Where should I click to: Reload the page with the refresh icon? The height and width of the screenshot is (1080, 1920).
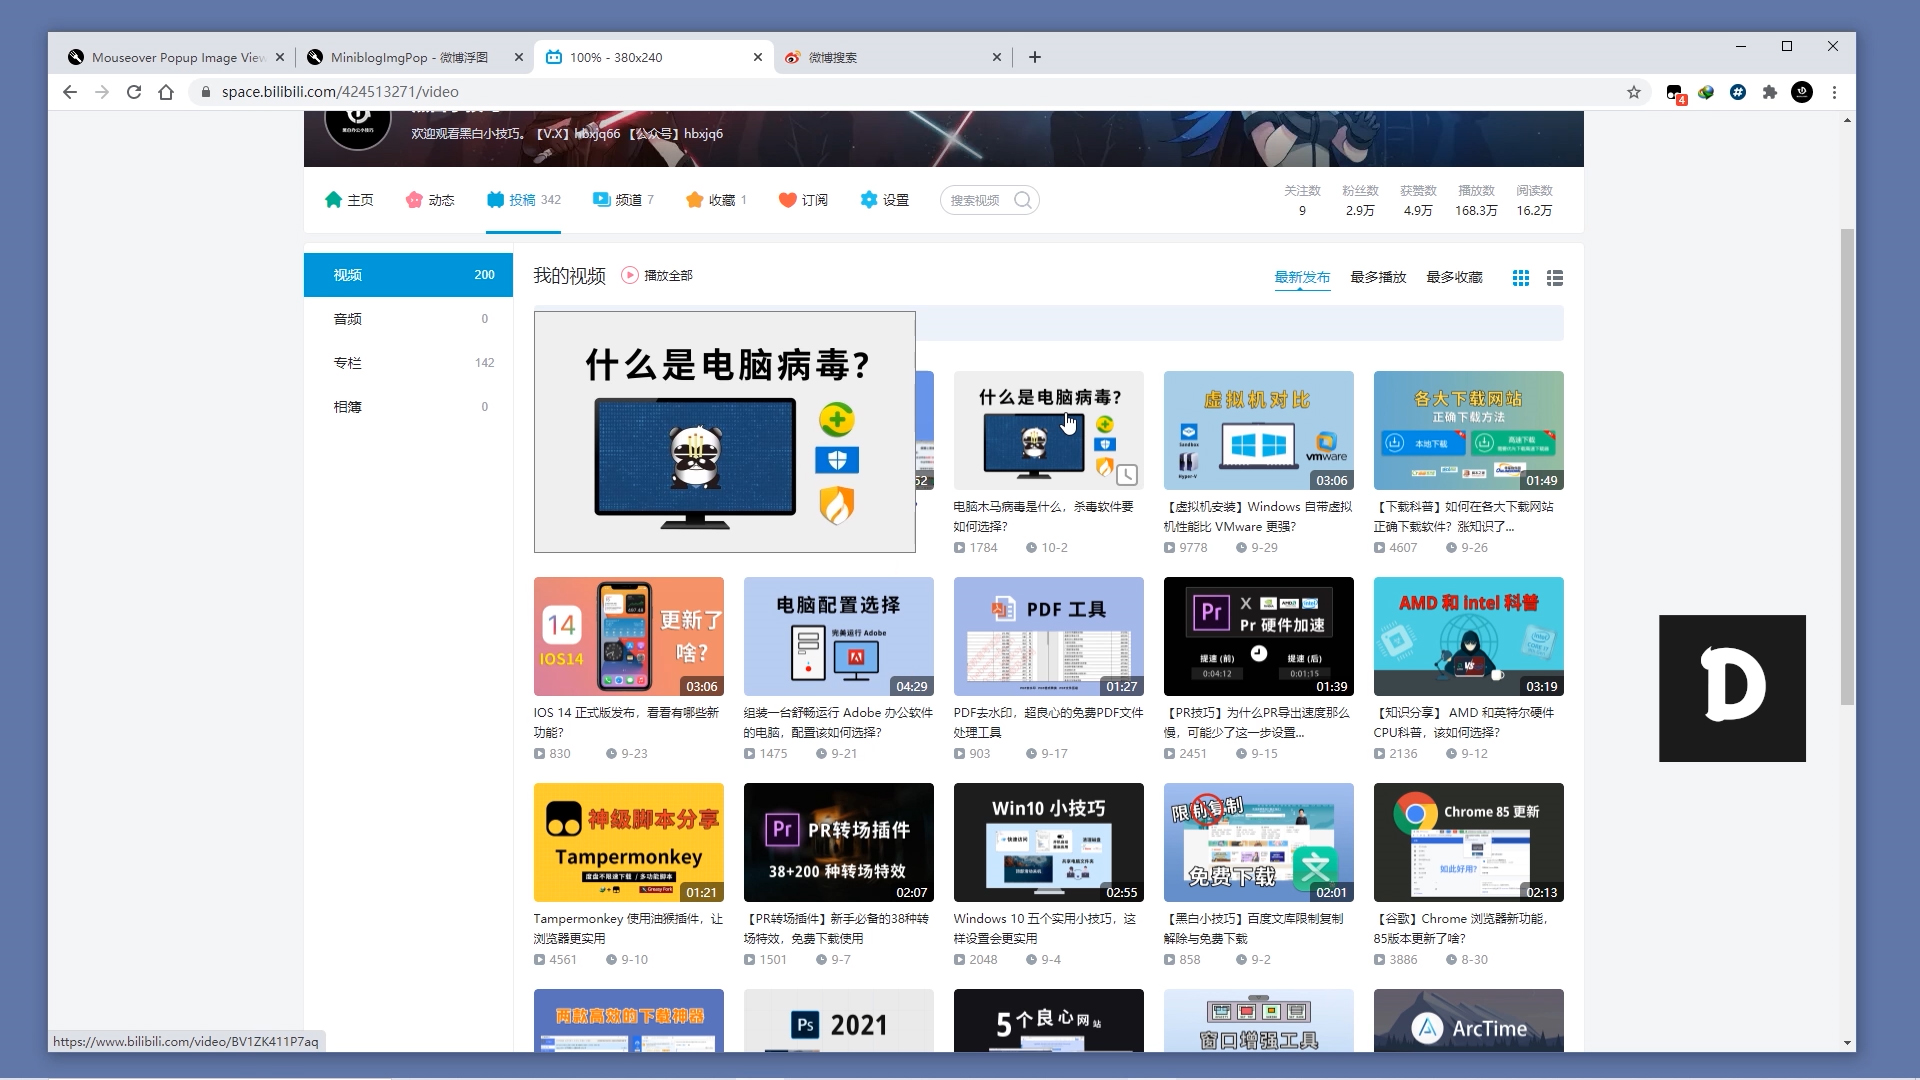(x=134, y=92)
